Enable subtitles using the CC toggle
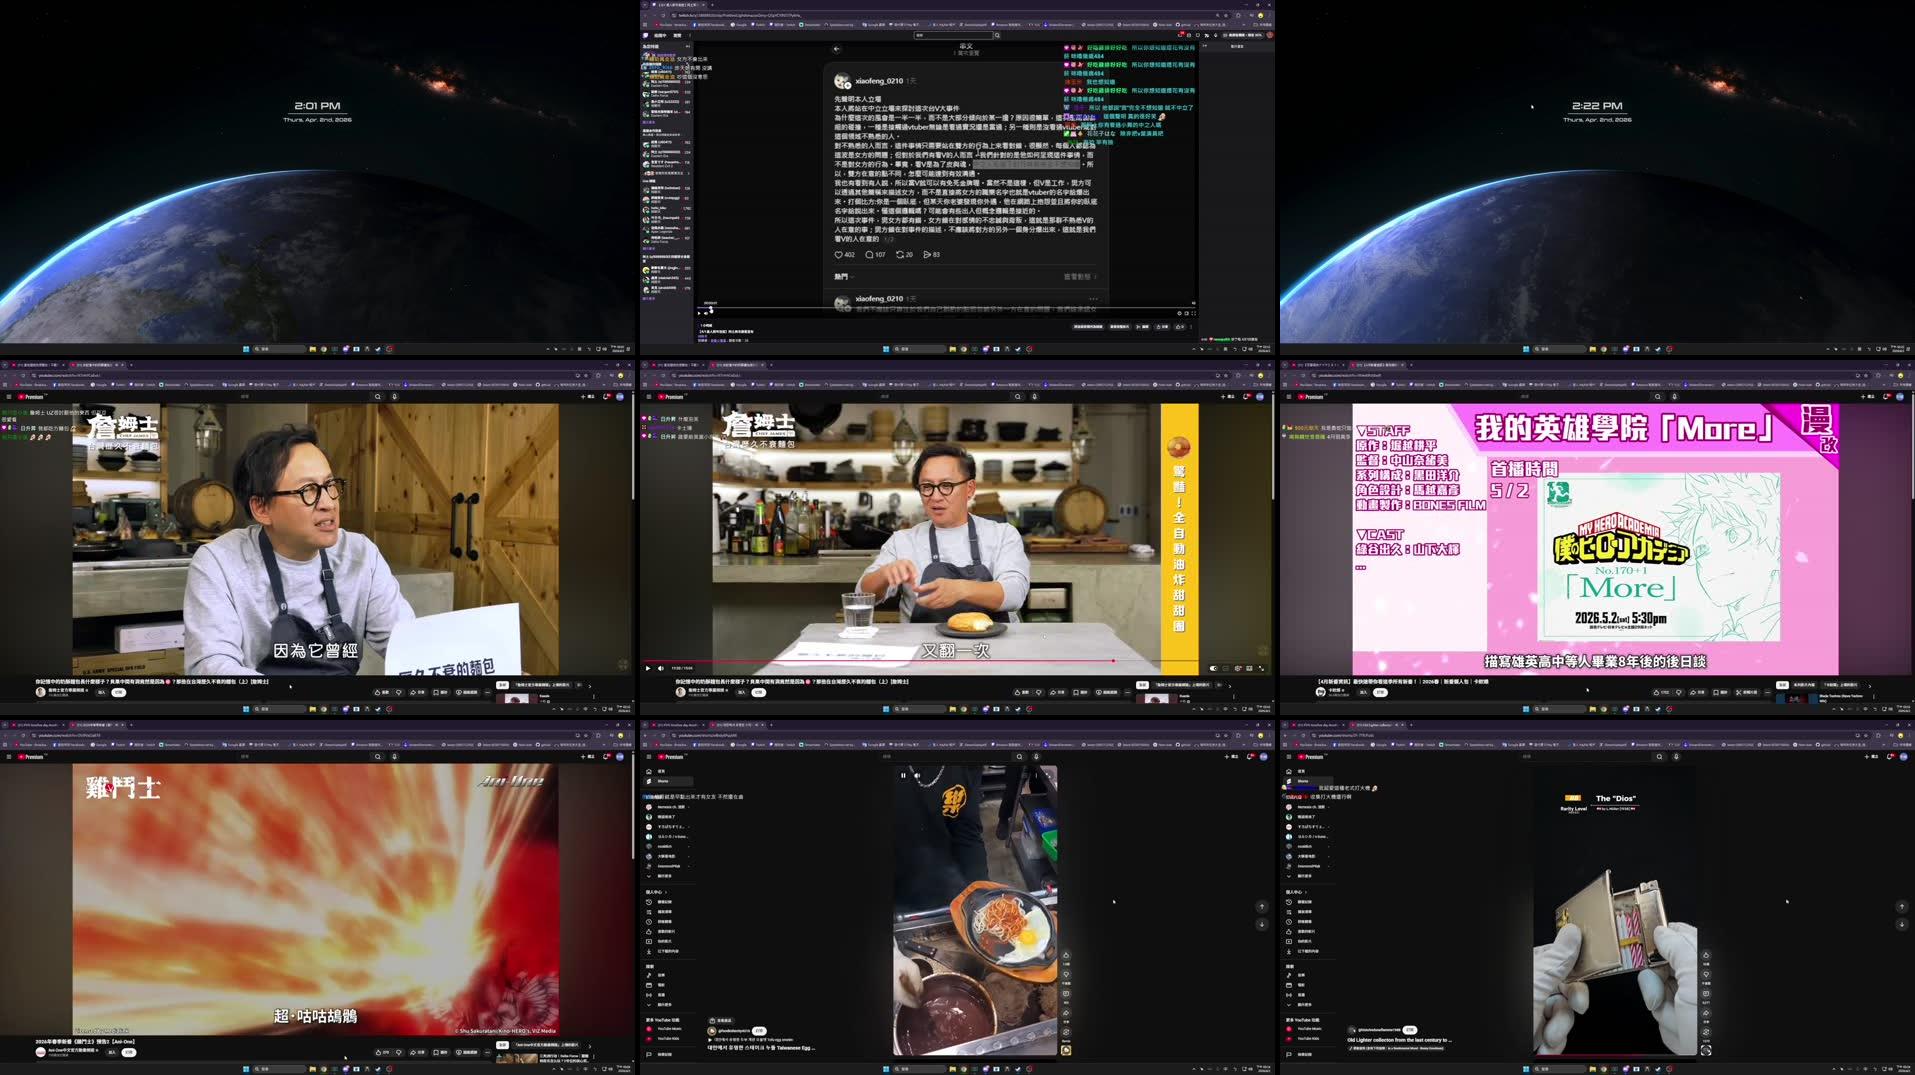Image resolution: width=1915 pixels, height=1075 pixels. click(1225, 668)
